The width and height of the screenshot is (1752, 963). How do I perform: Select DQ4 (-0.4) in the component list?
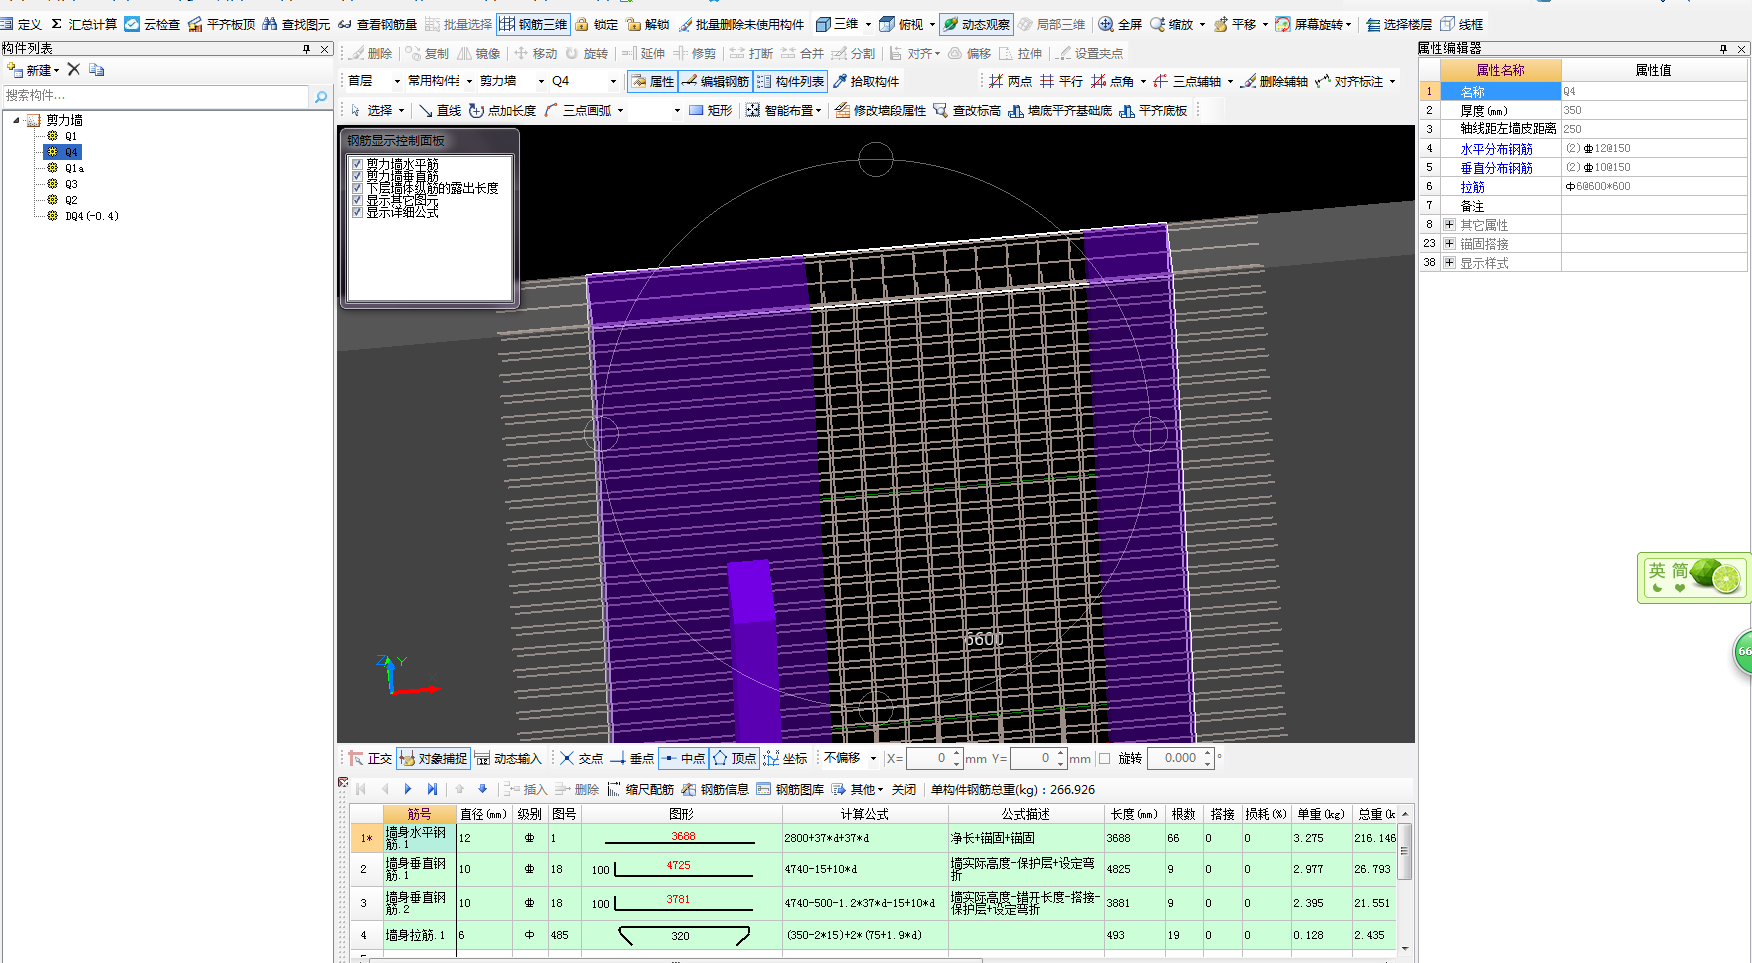pos(91,216)
